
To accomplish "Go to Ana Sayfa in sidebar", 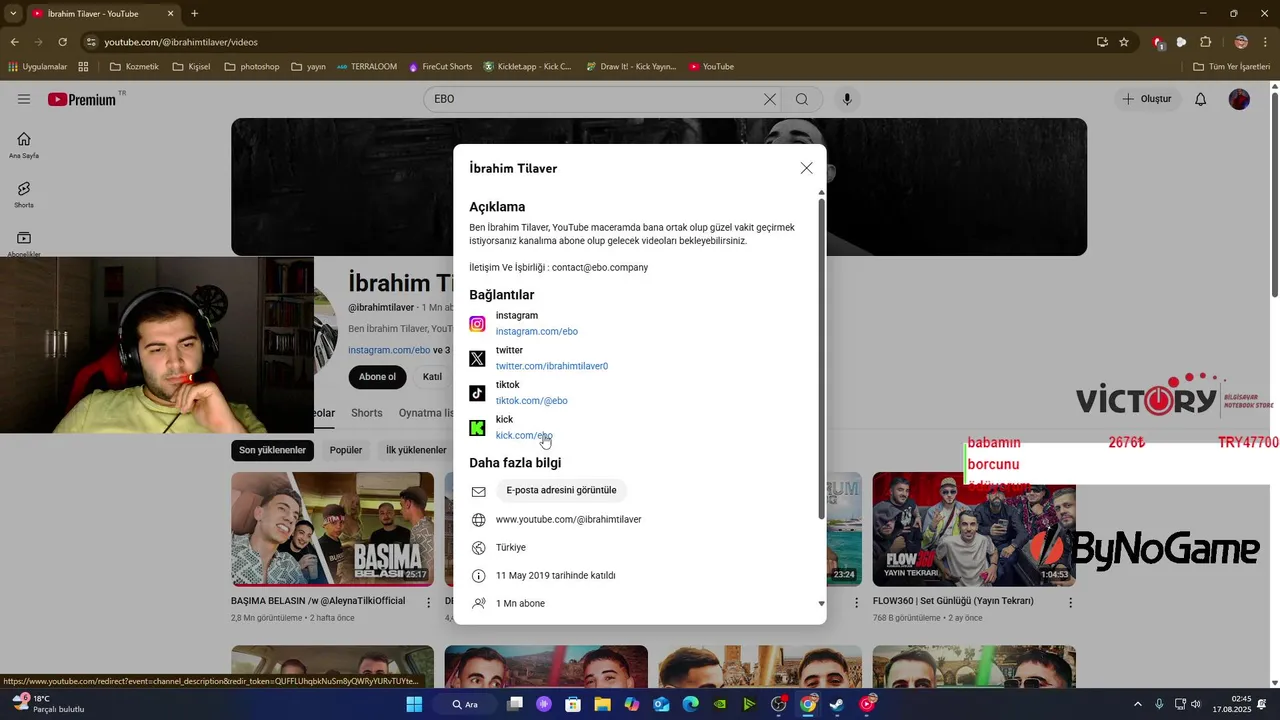I will pos(24,145).
